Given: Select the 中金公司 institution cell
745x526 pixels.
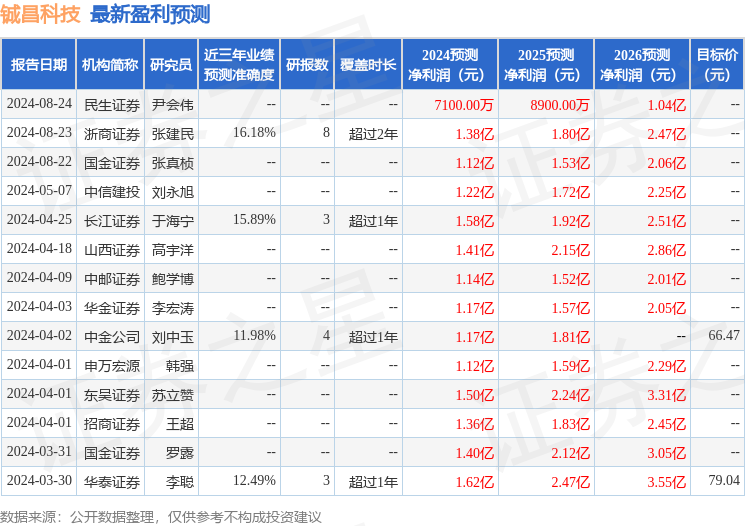Looking at the screenshot, I should point(112,336).
